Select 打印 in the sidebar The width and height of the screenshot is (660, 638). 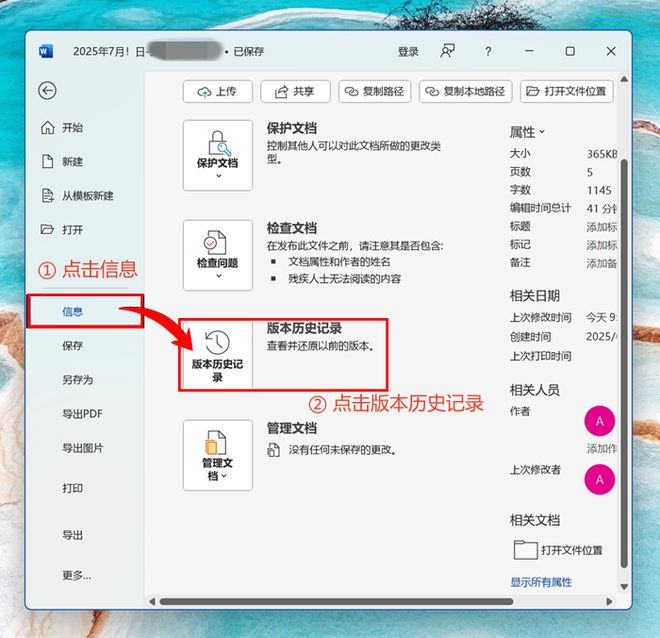(72, 488)
